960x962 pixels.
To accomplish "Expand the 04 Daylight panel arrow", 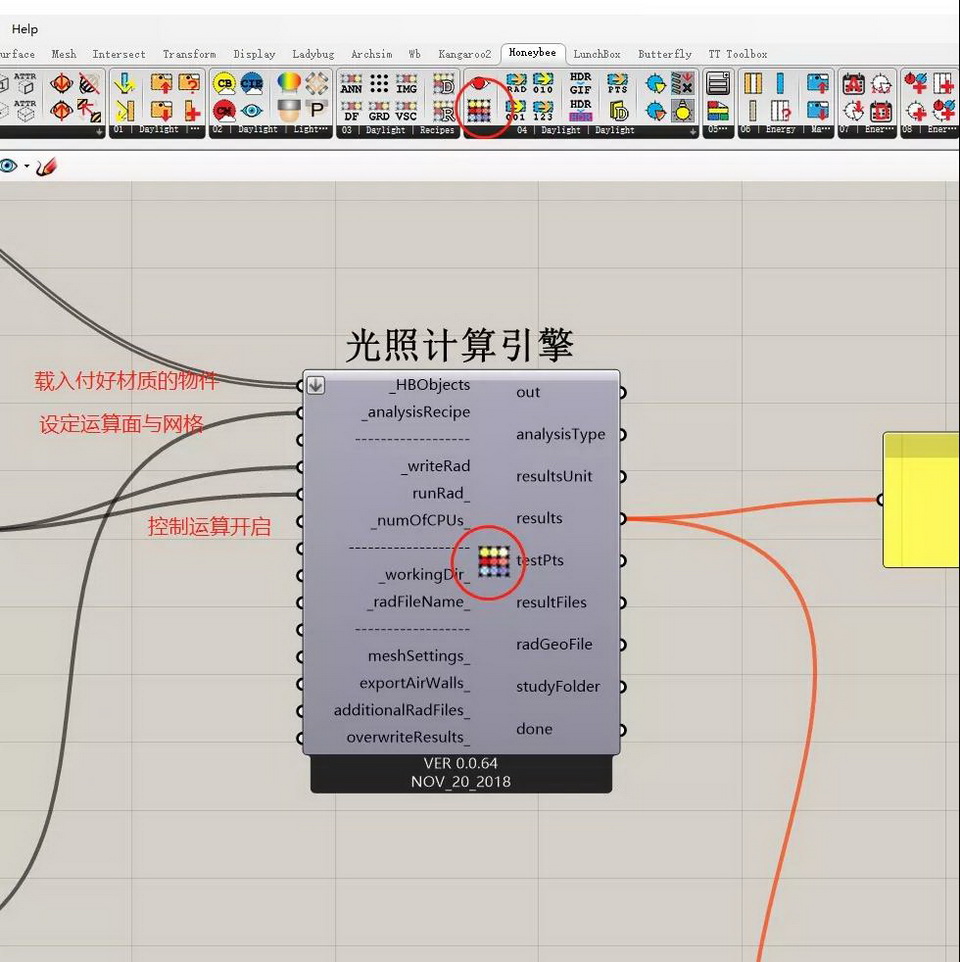I will [692, 130].
